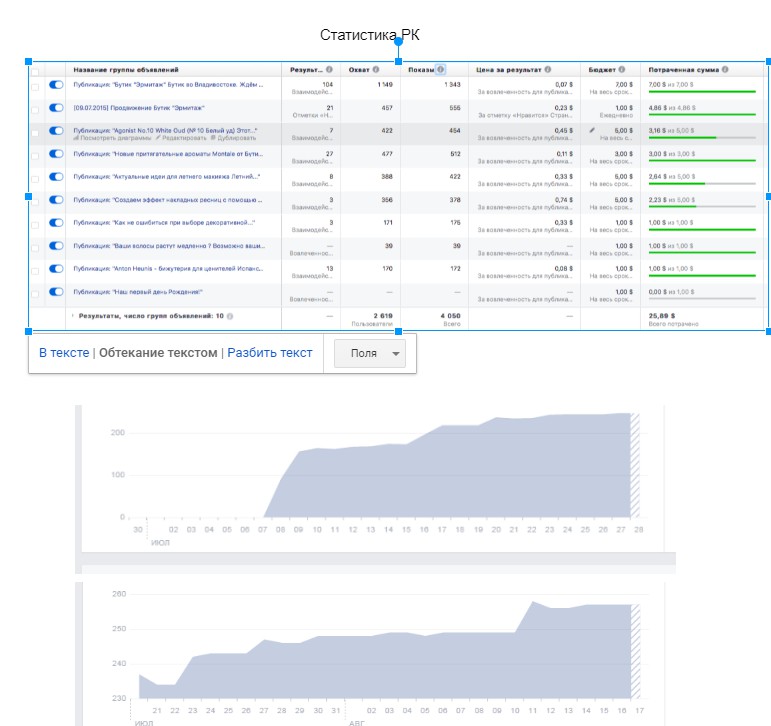Click the 4 050 total impressions value
The width and height of the screenshot is (771, 726).
pos(450,316)
